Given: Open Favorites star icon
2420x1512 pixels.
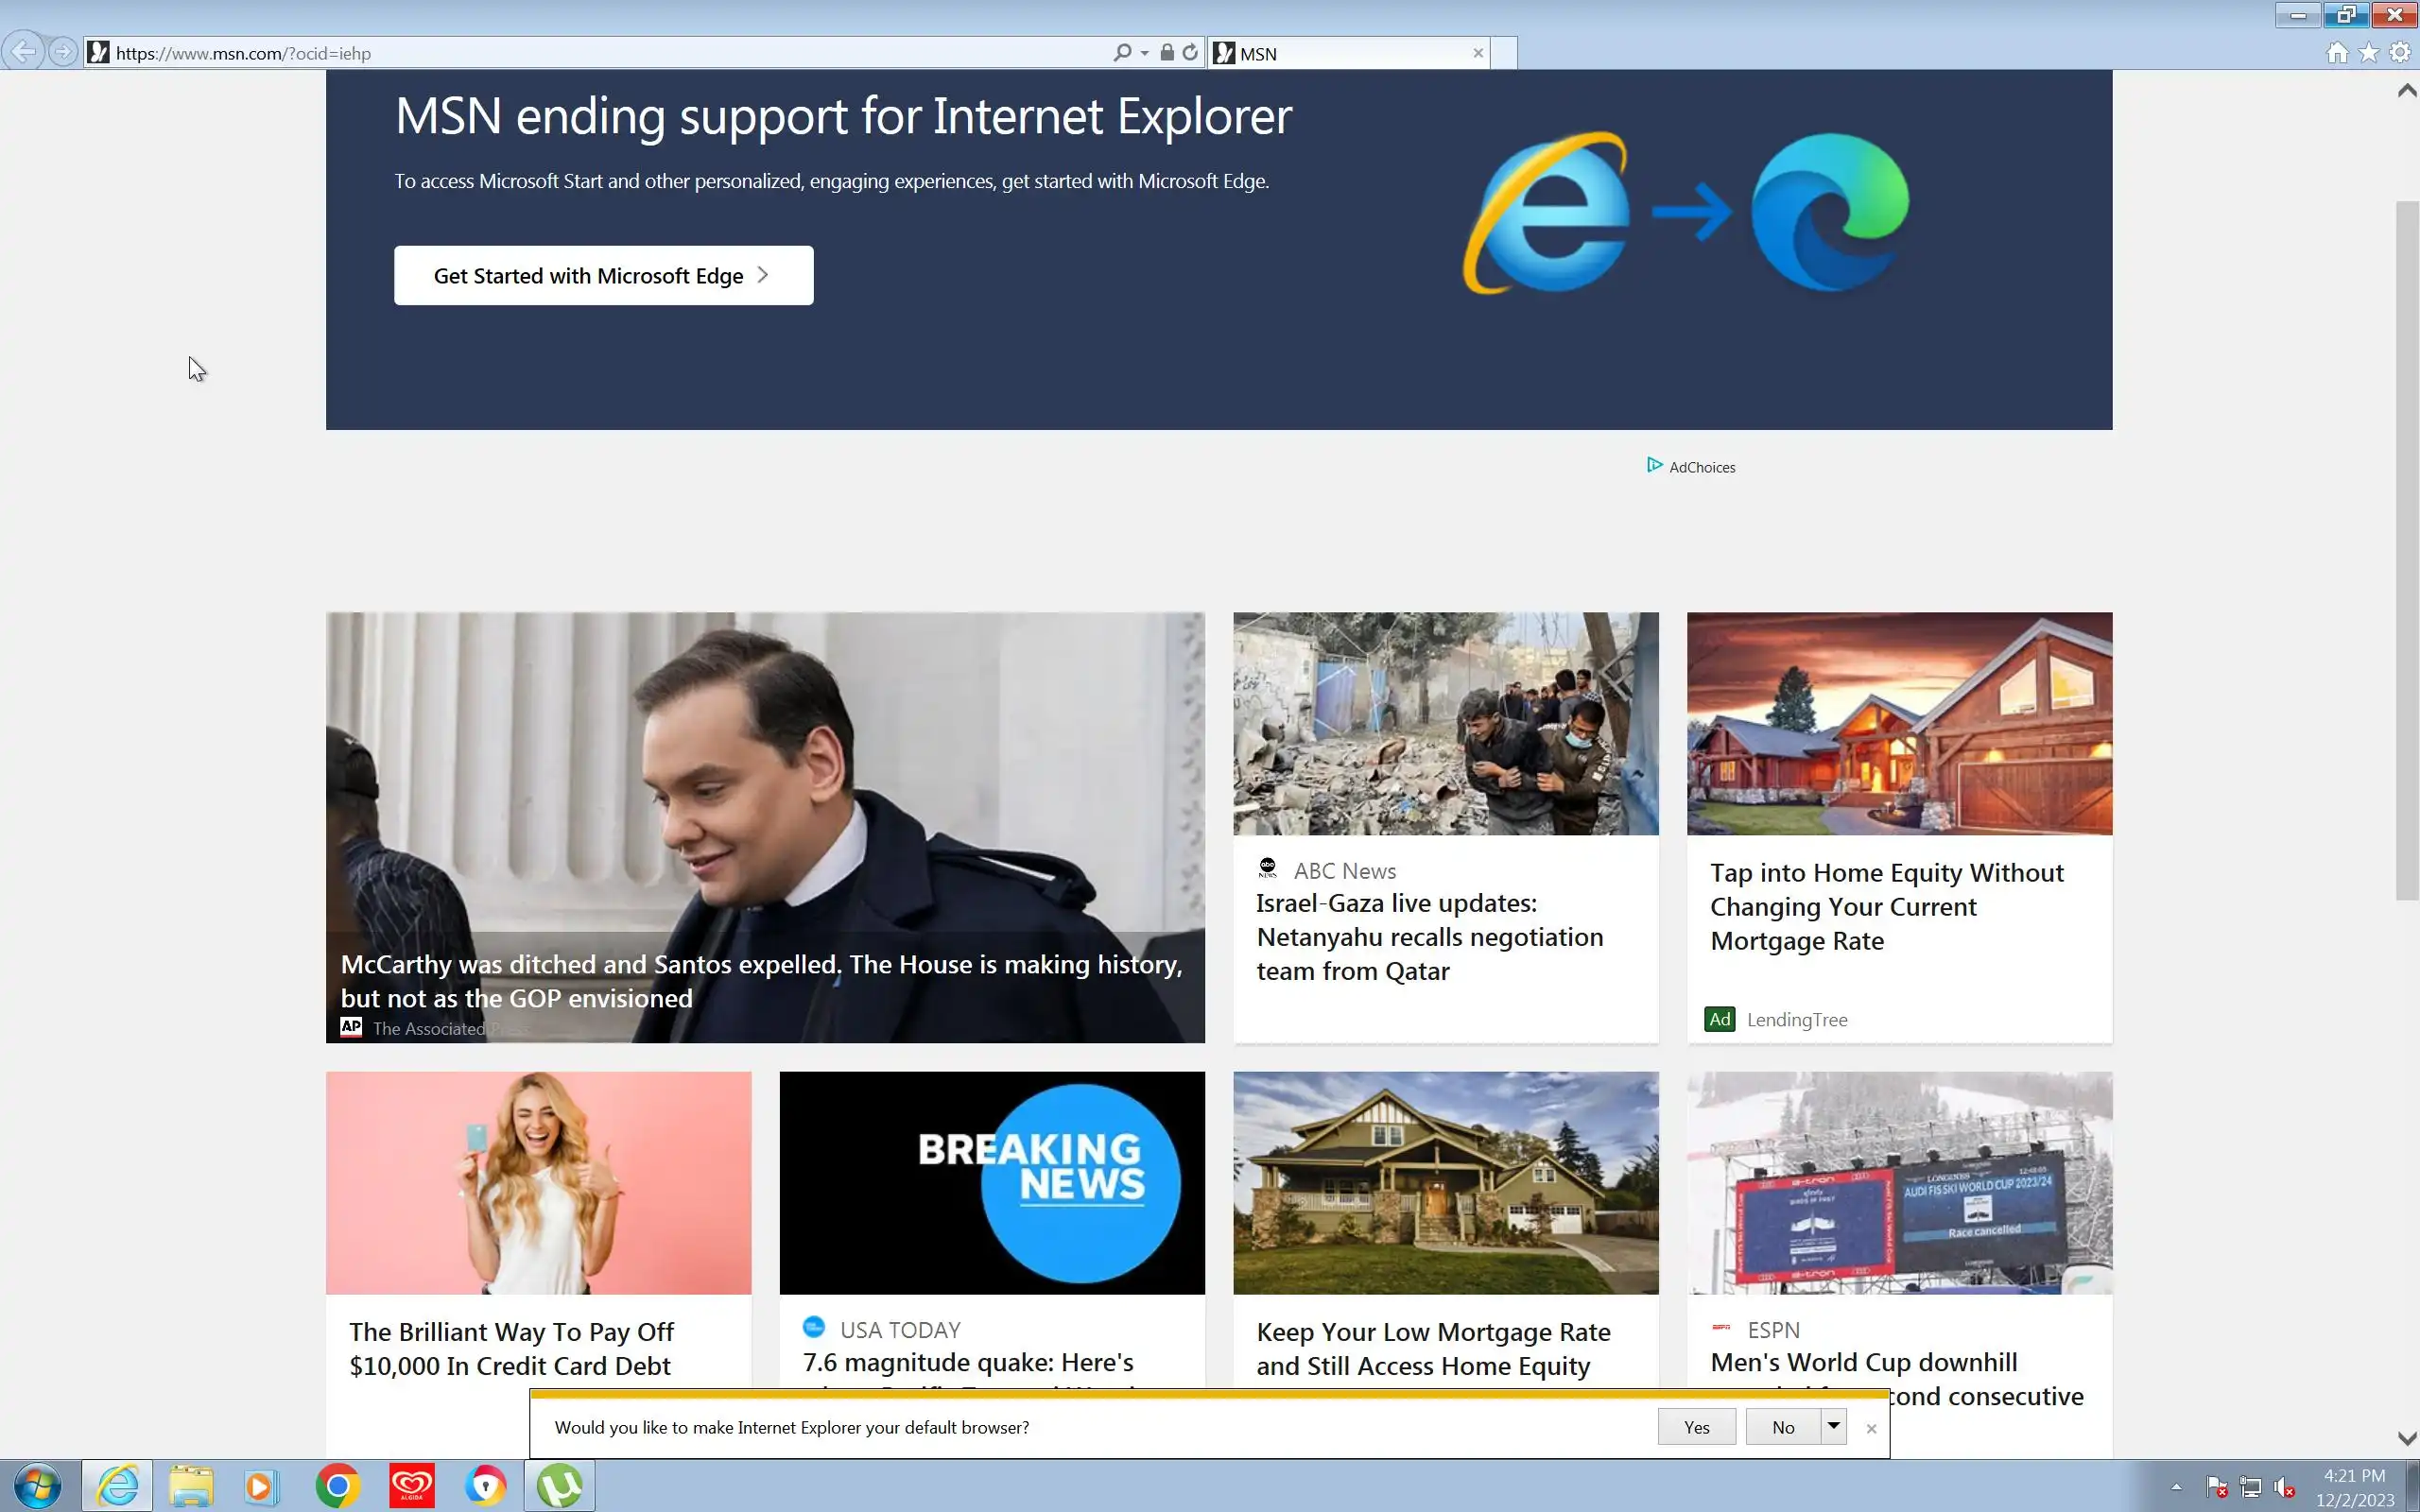Looking at the screenshot, I should 2369,53.
